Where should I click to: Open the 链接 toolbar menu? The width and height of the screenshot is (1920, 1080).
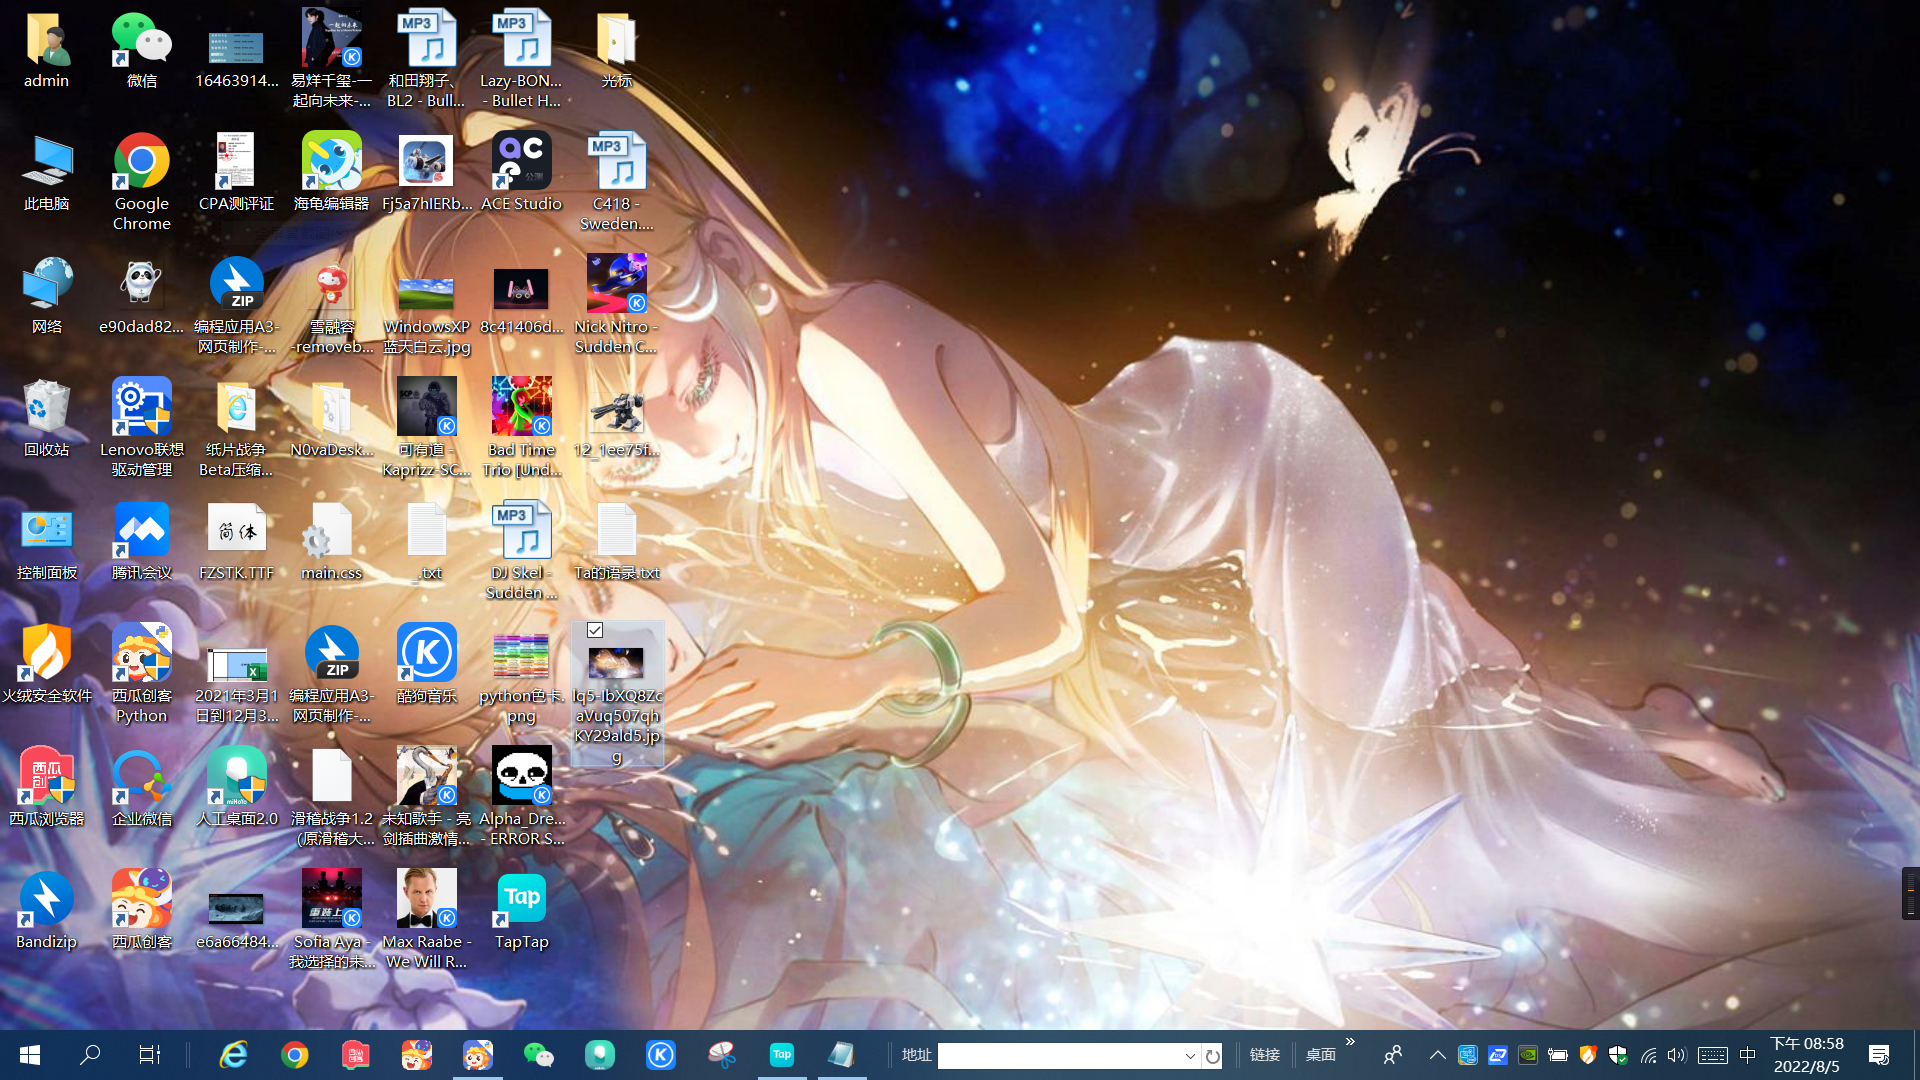click(1264, 1055)
